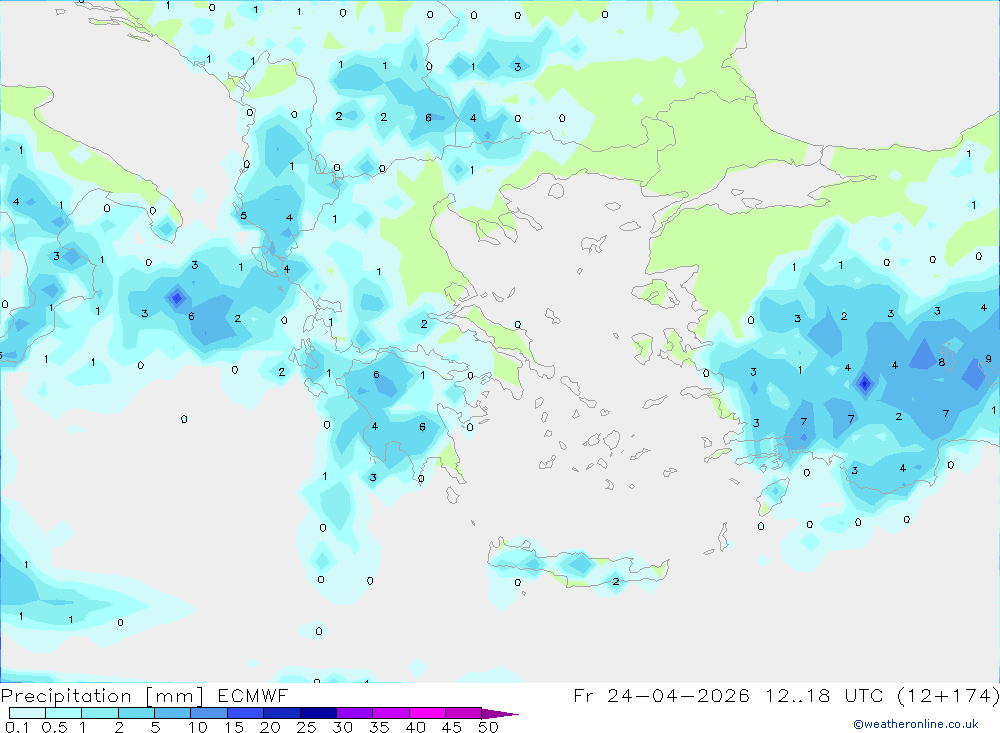Screen dimensions: 1000x733
Task: Click the 'UTC' label in the footer
Action: 865,695
